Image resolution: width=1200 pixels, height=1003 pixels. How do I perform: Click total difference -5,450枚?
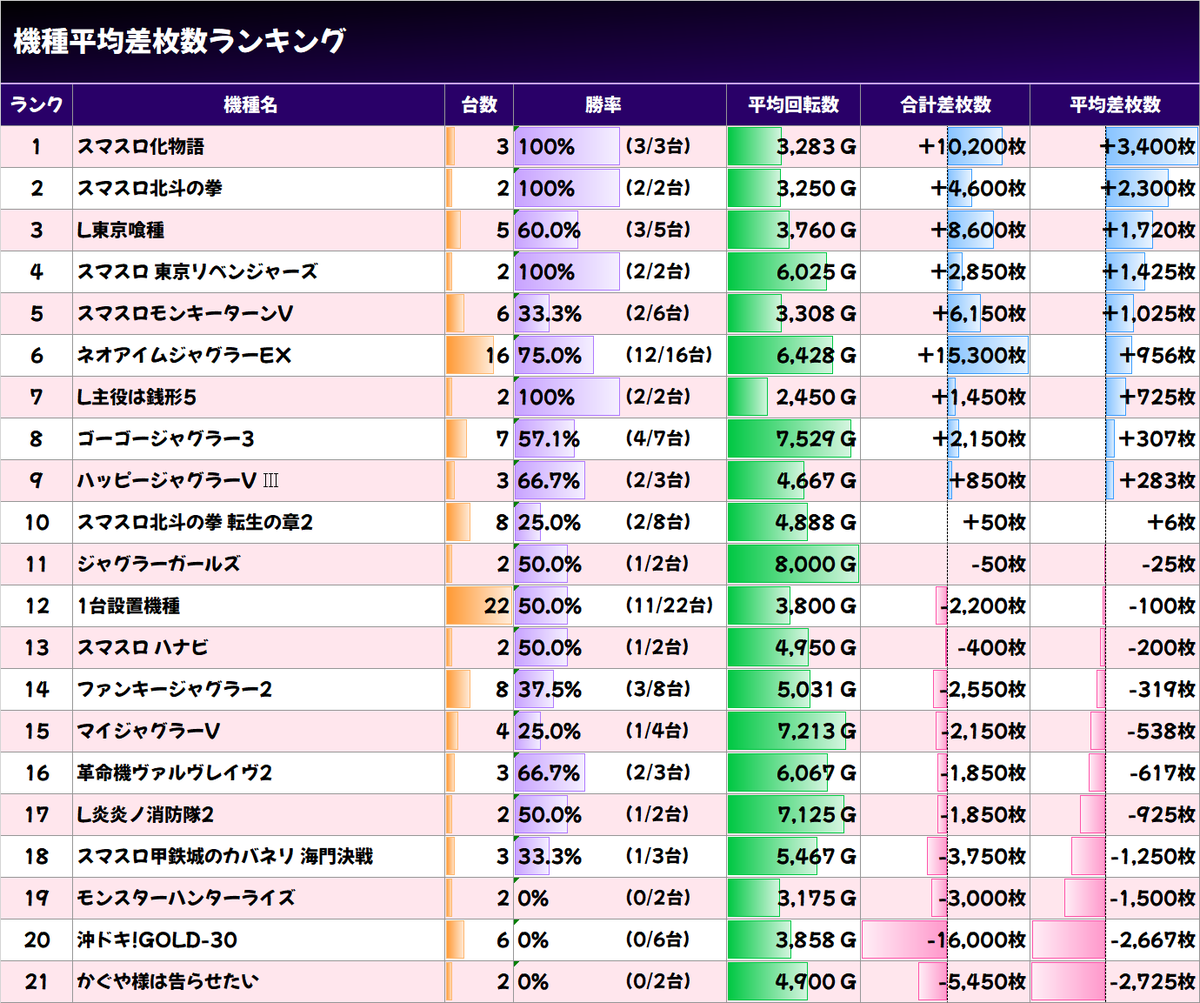coord(984,982)
